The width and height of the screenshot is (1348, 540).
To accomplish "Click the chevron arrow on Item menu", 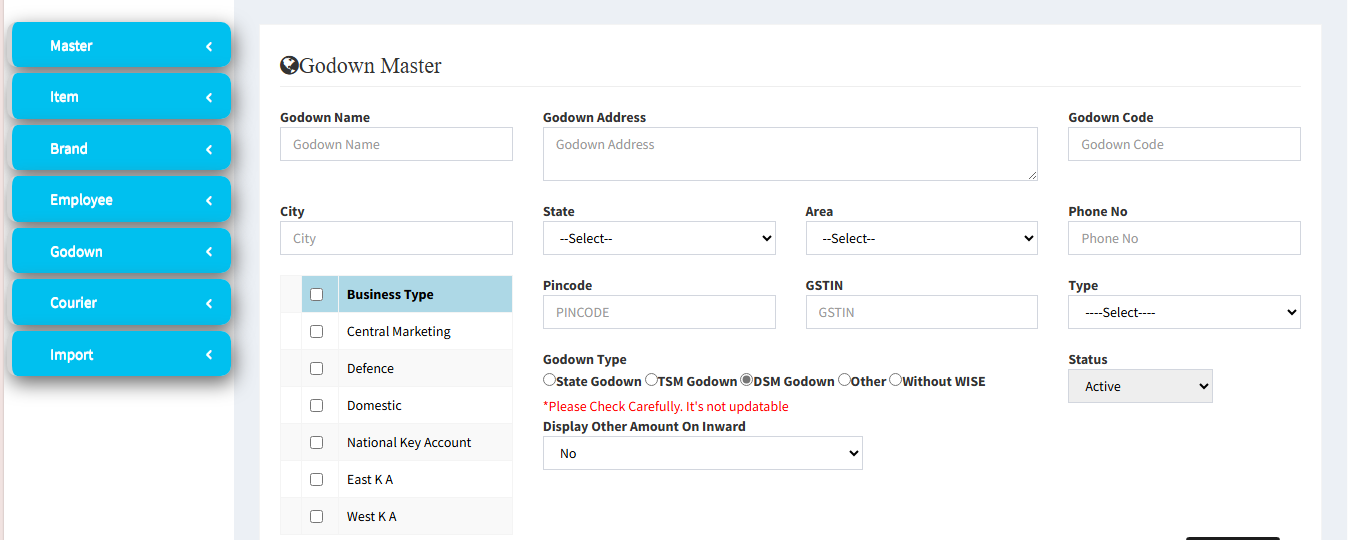I will click(209, 97).
